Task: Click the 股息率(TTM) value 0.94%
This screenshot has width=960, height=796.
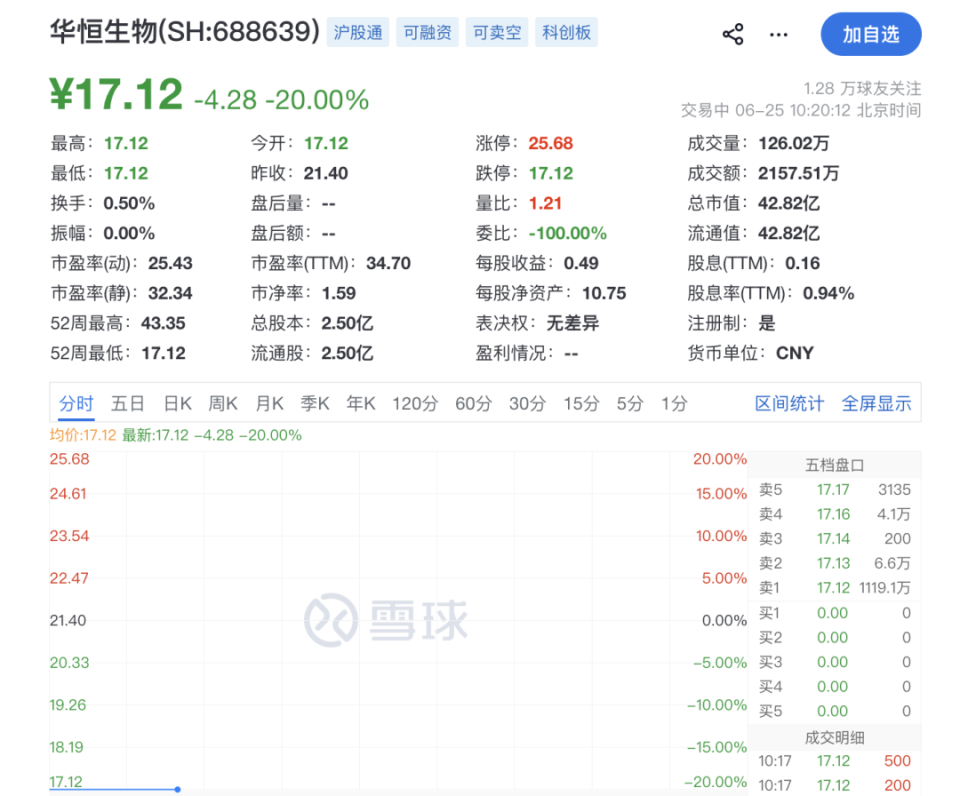Action: pos(828,293)
